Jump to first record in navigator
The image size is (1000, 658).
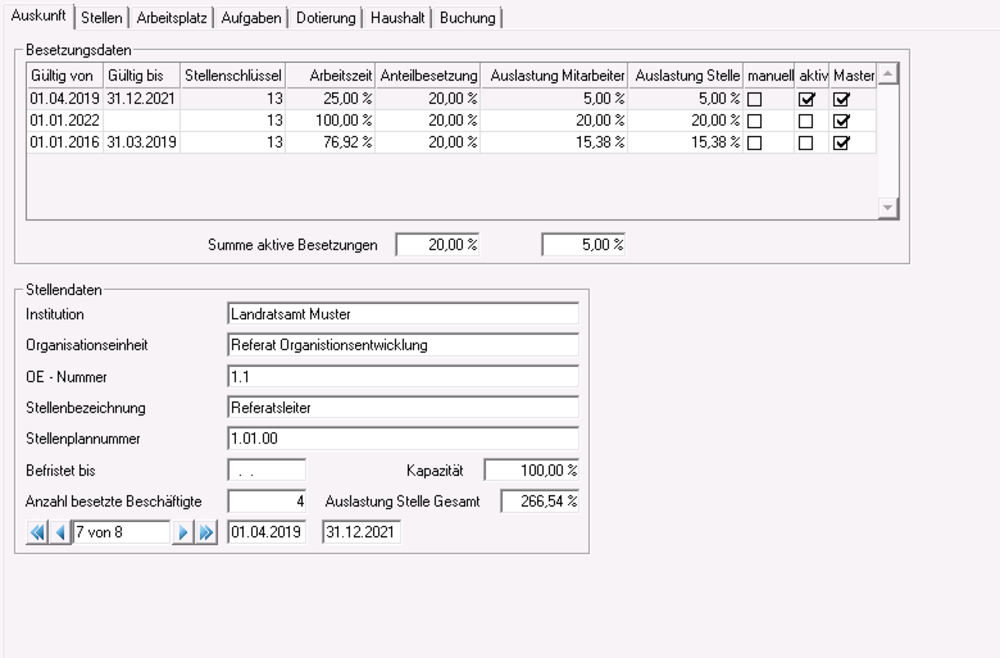click(x=37, y=532)
